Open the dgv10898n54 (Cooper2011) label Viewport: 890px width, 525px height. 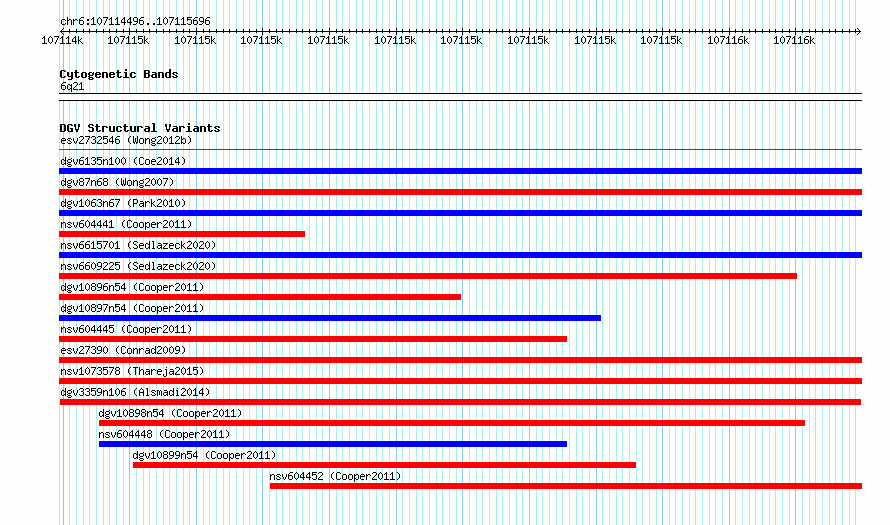[170, 413]
